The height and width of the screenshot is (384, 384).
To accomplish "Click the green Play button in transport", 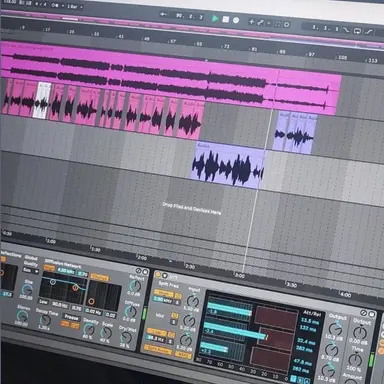I will (215, 19).
